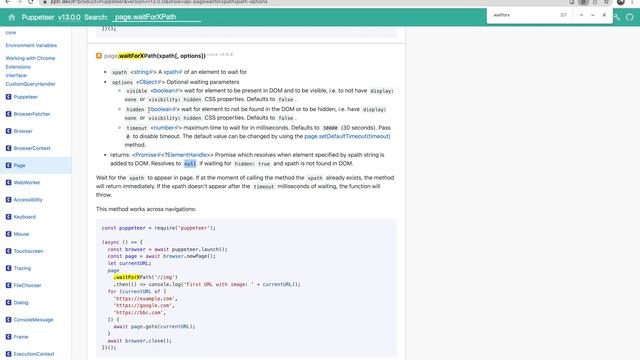Screen dimensions: 640x360
Task: Click the Puppeteer v13.0.0 title
Action: coord(51,17)
